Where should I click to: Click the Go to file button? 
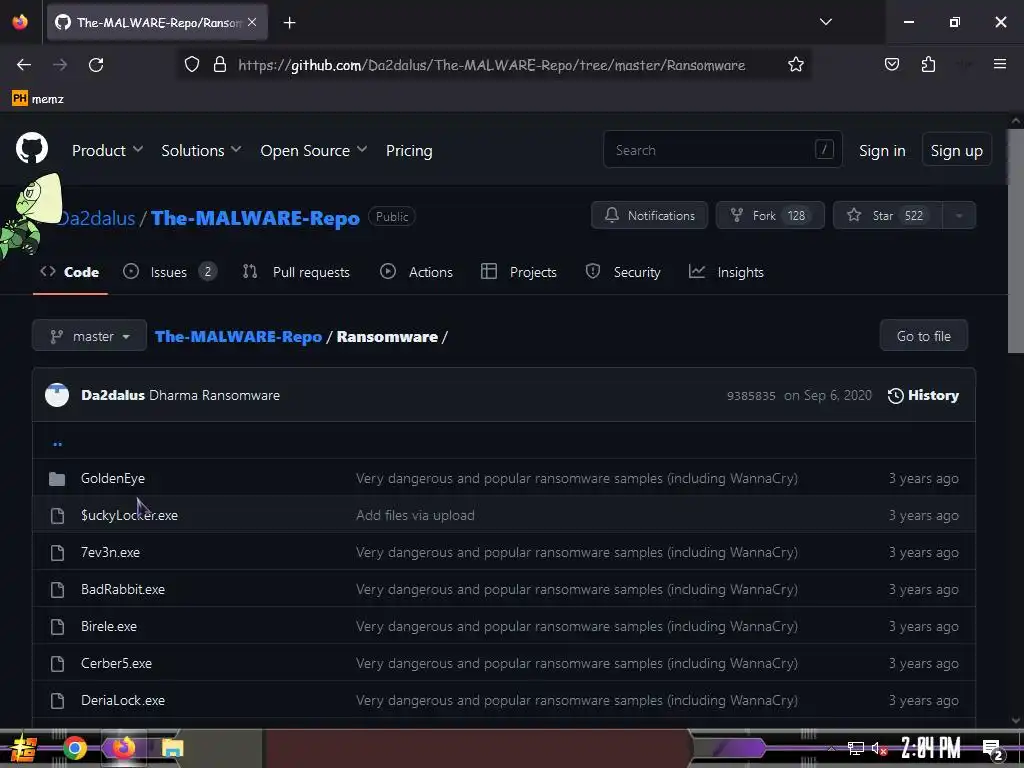pos(923,336)
